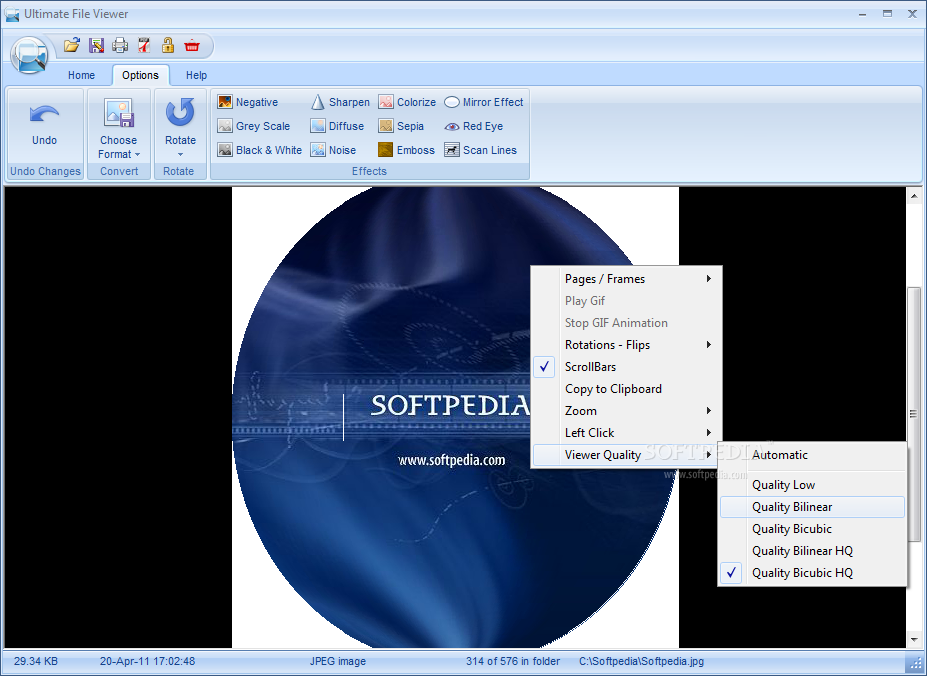Expand the Pages / Frames submenu
The image size is (927, 676).
627,279
